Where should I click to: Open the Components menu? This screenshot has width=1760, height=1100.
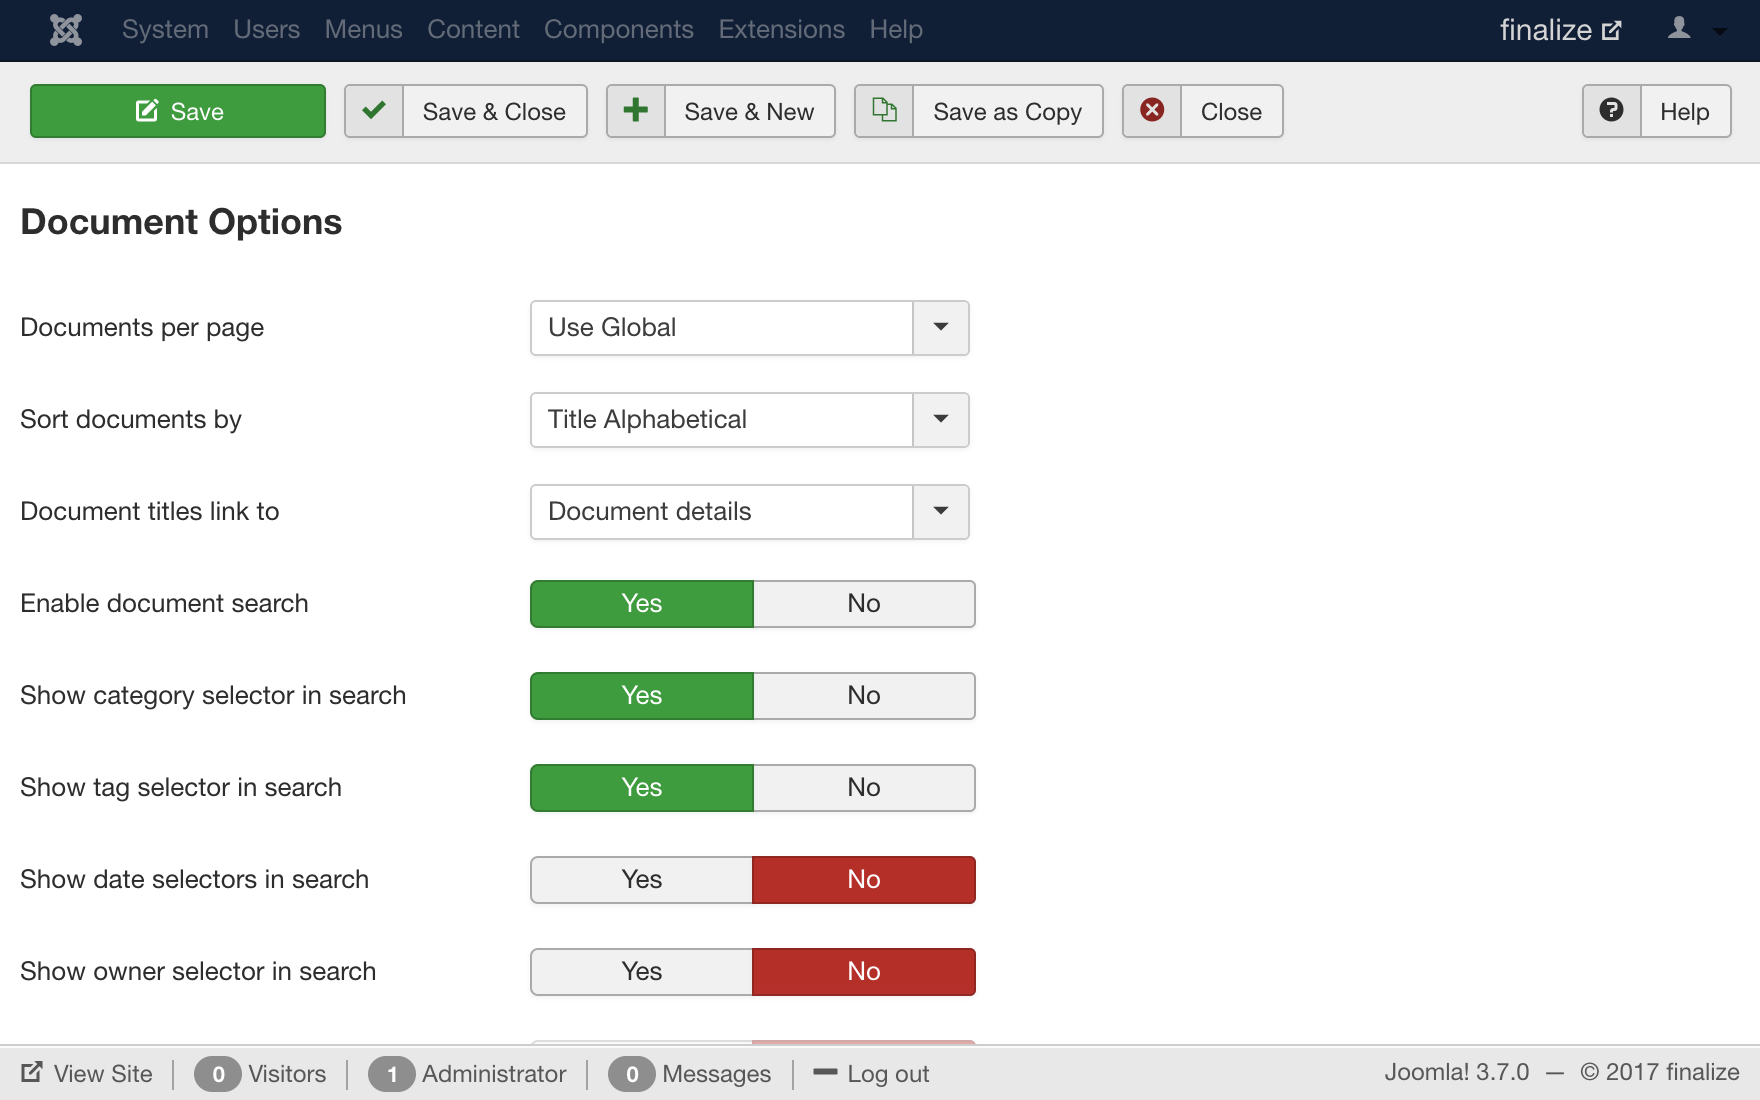click(x=618, y=30)
